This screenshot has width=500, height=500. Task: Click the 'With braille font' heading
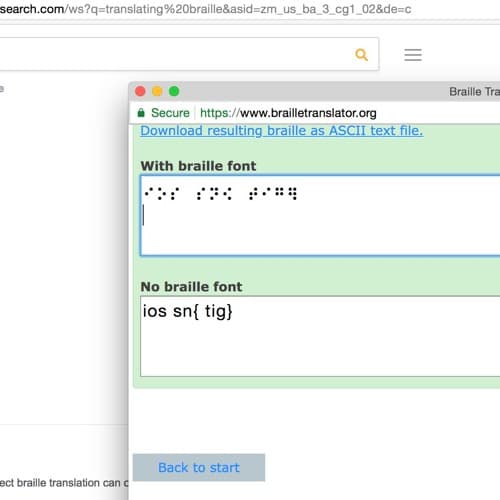tap(198, 166)
